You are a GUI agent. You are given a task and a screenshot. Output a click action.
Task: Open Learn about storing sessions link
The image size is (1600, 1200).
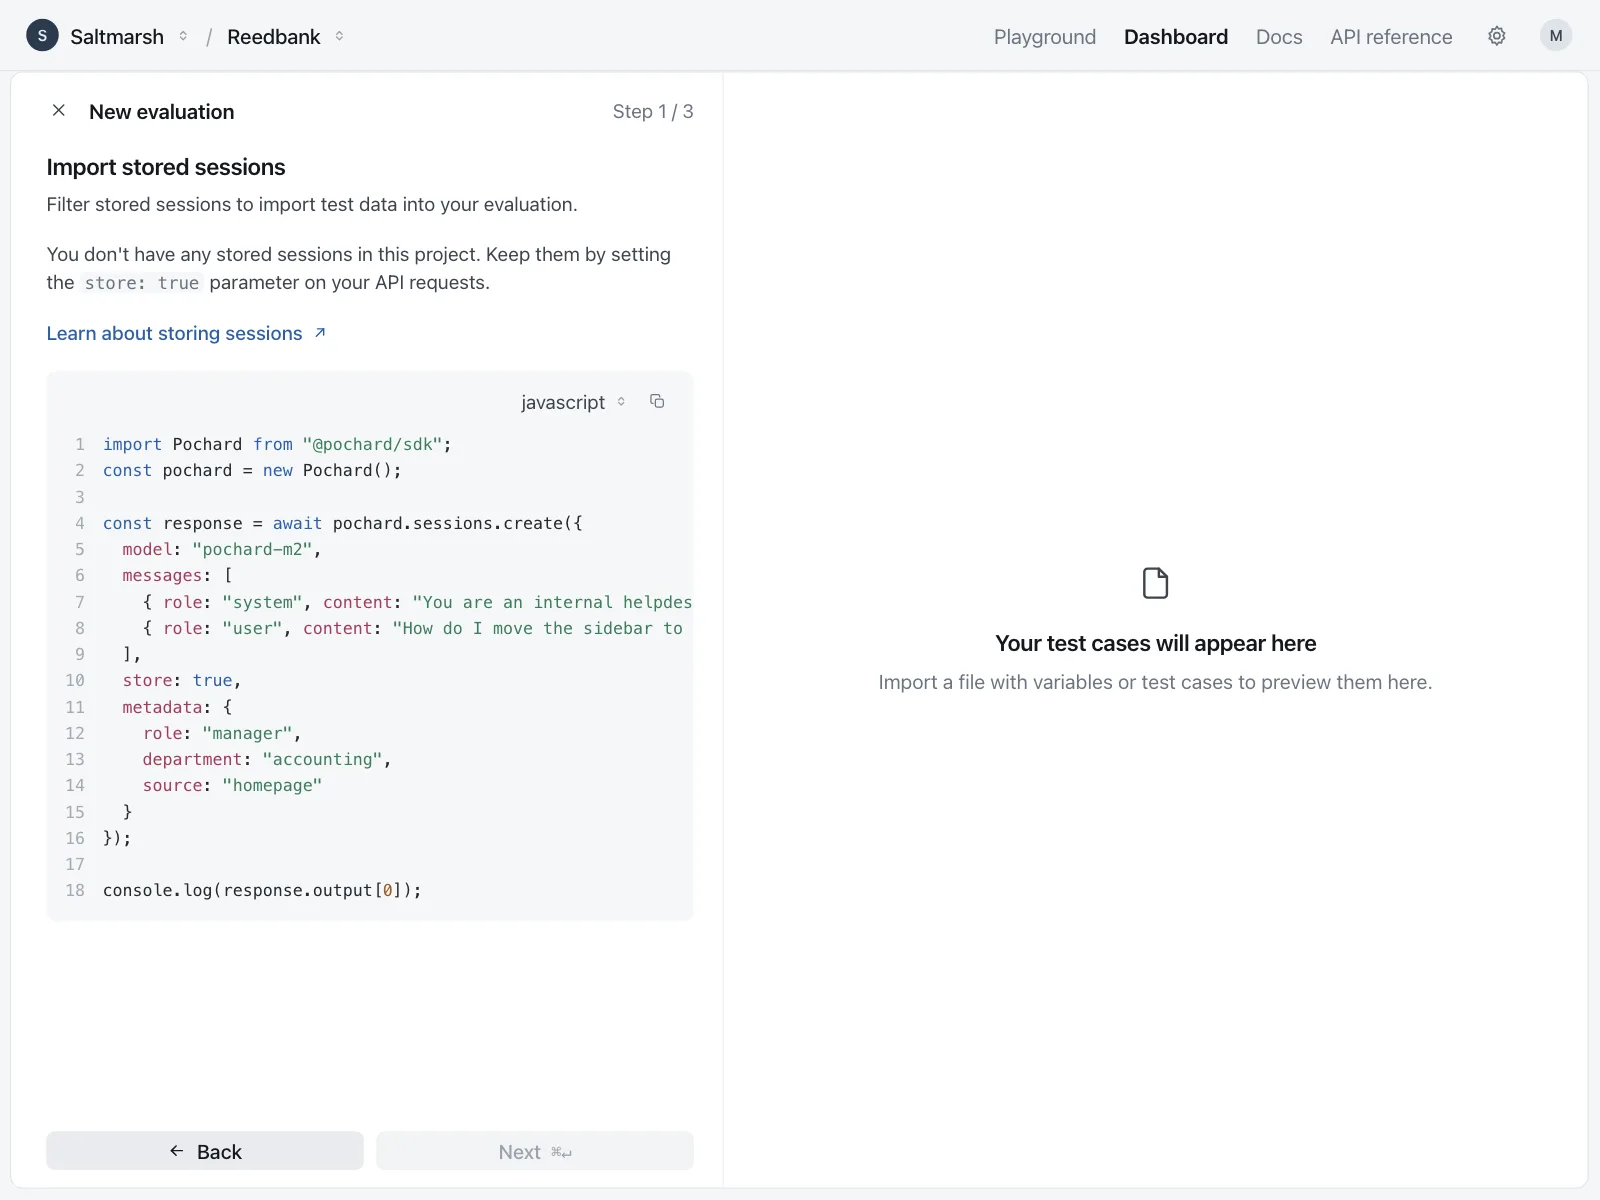coord(187,333)
